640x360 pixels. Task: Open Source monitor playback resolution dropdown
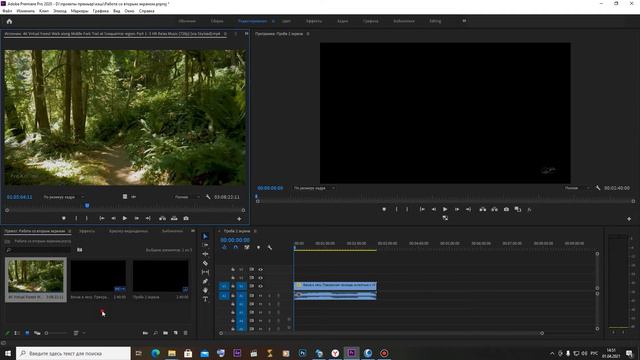[x=187, y=197]
